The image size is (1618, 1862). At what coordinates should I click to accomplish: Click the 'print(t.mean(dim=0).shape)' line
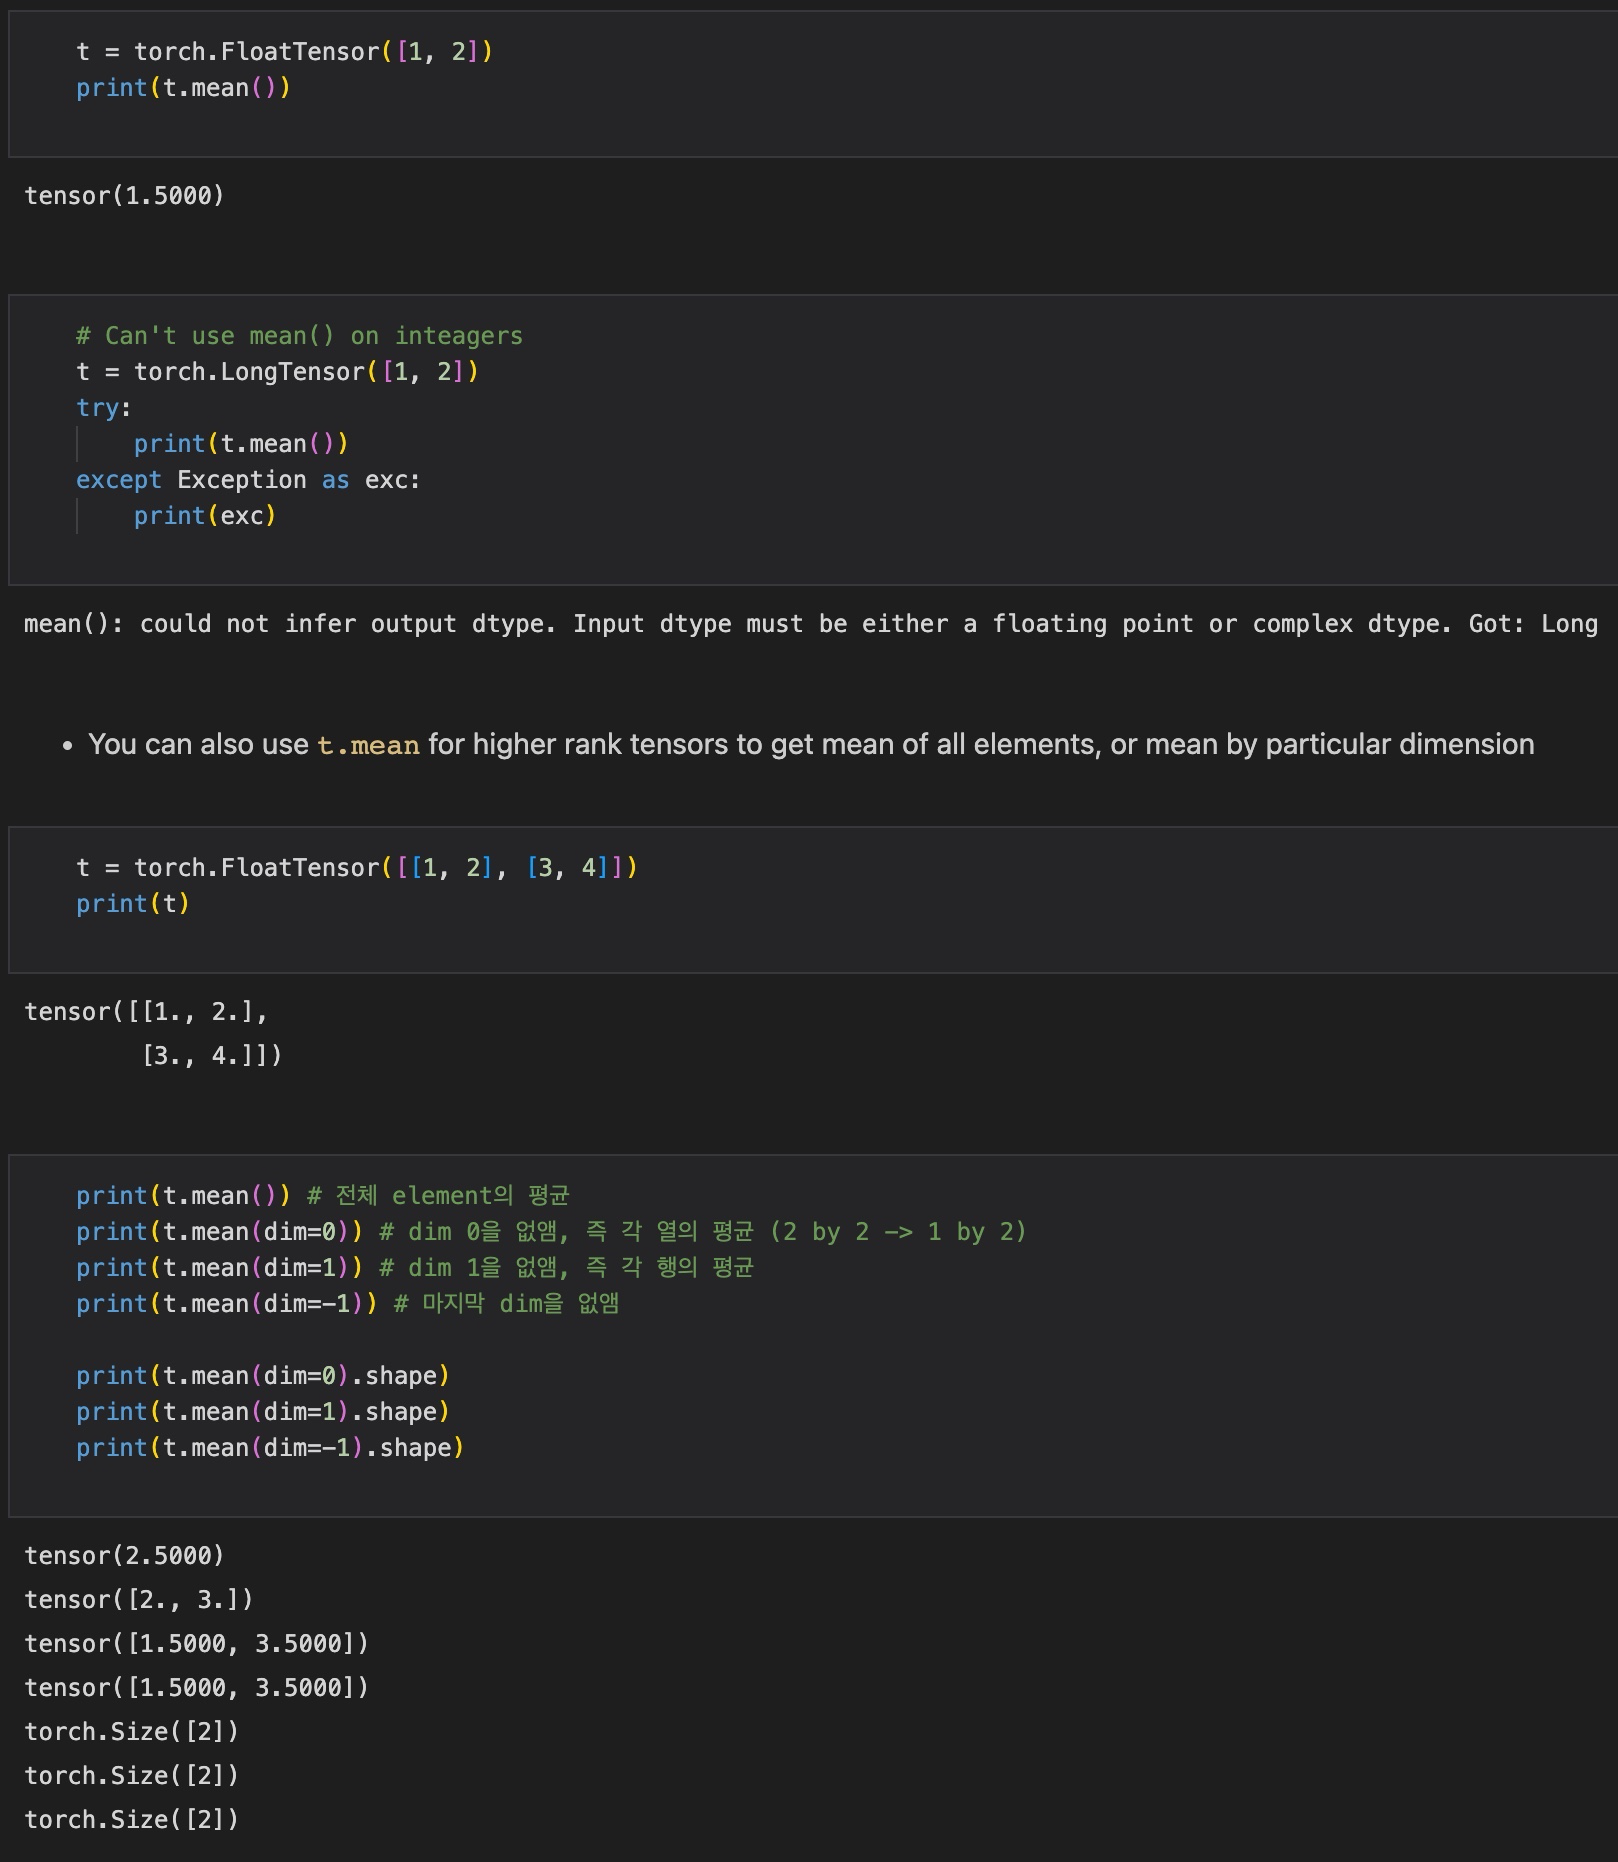(263, 1376)
